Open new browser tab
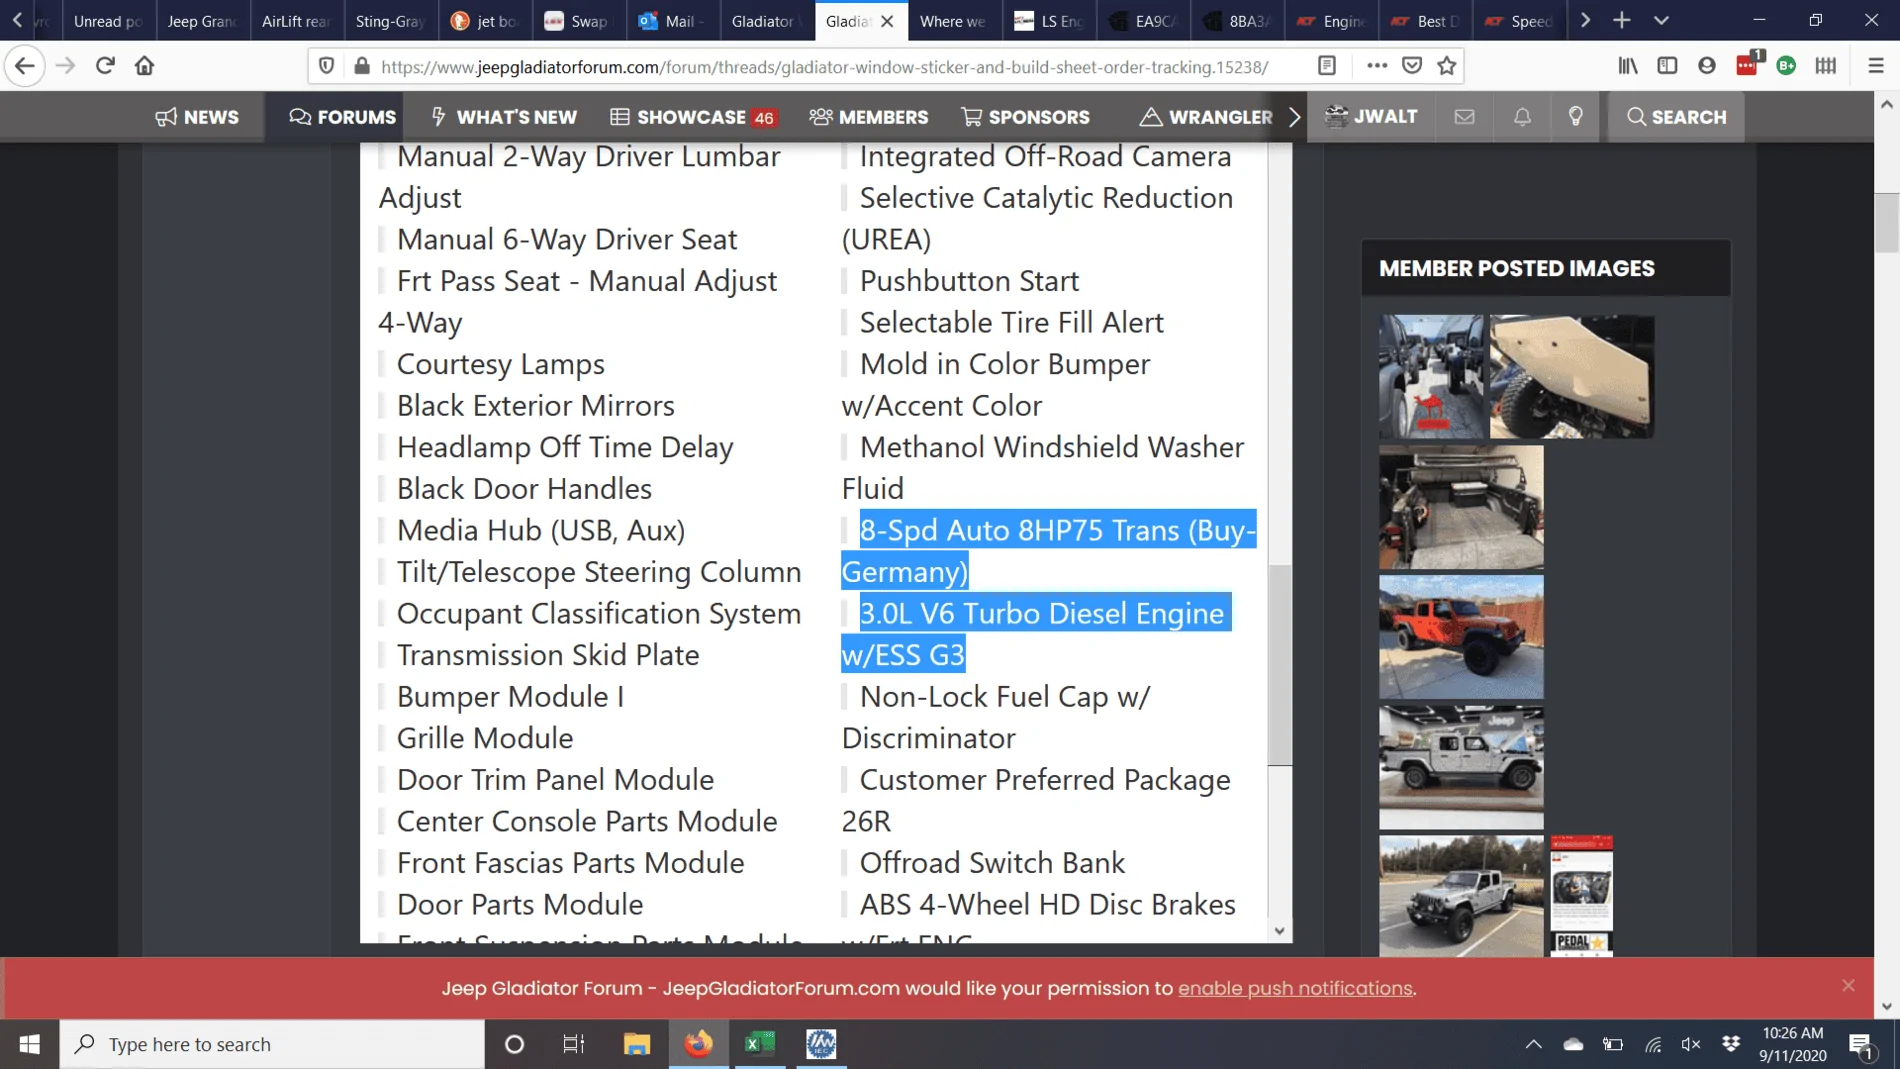 (1622, 20)
